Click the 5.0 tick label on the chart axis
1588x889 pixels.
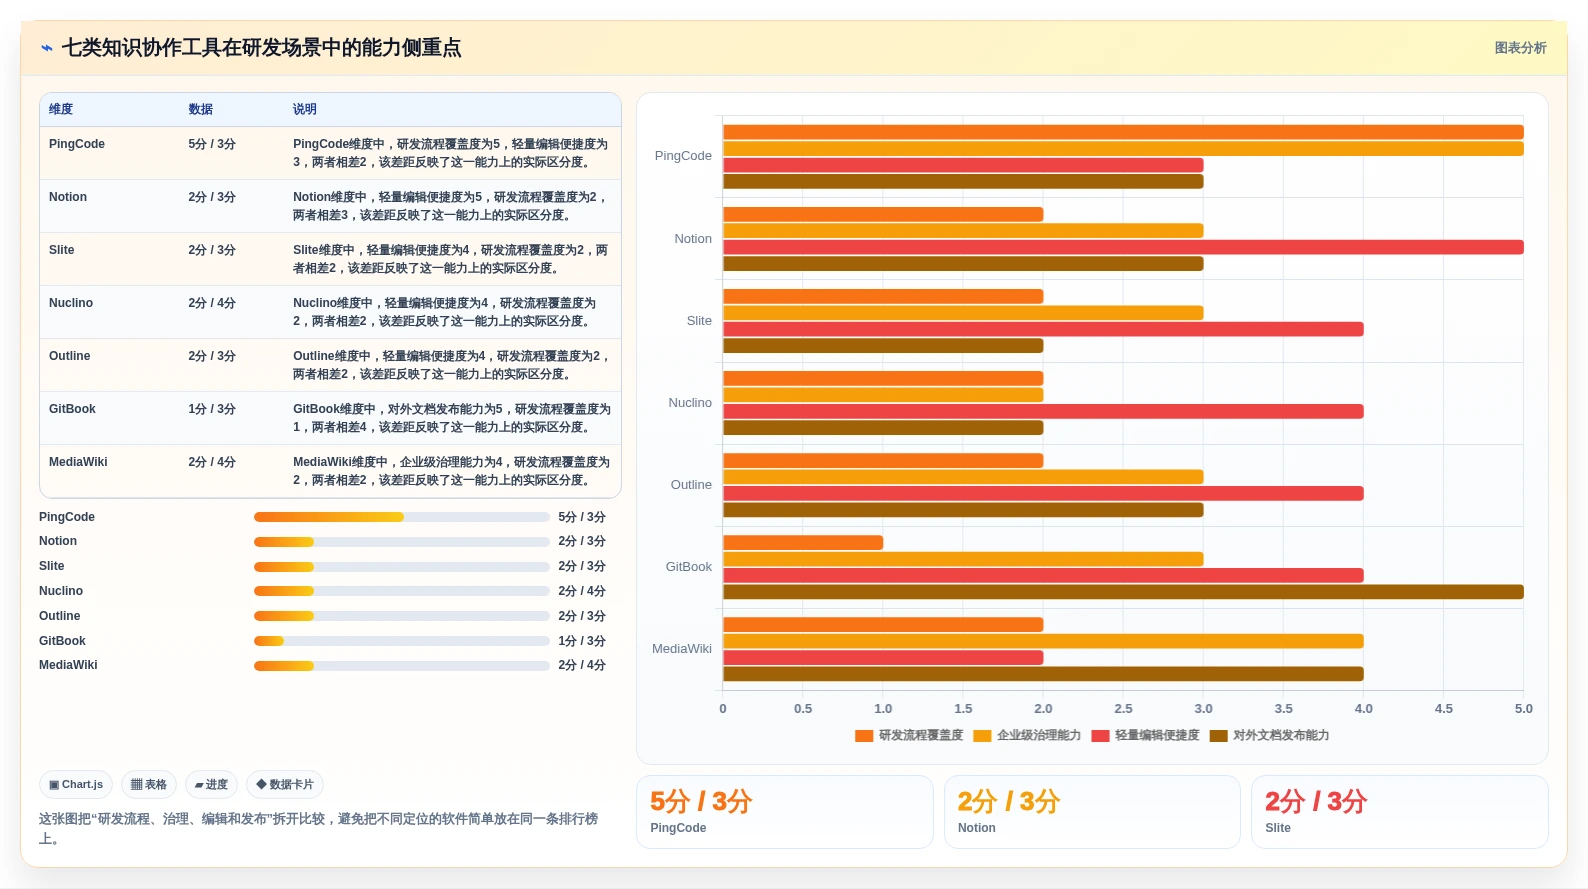(x=1523, y=709)
